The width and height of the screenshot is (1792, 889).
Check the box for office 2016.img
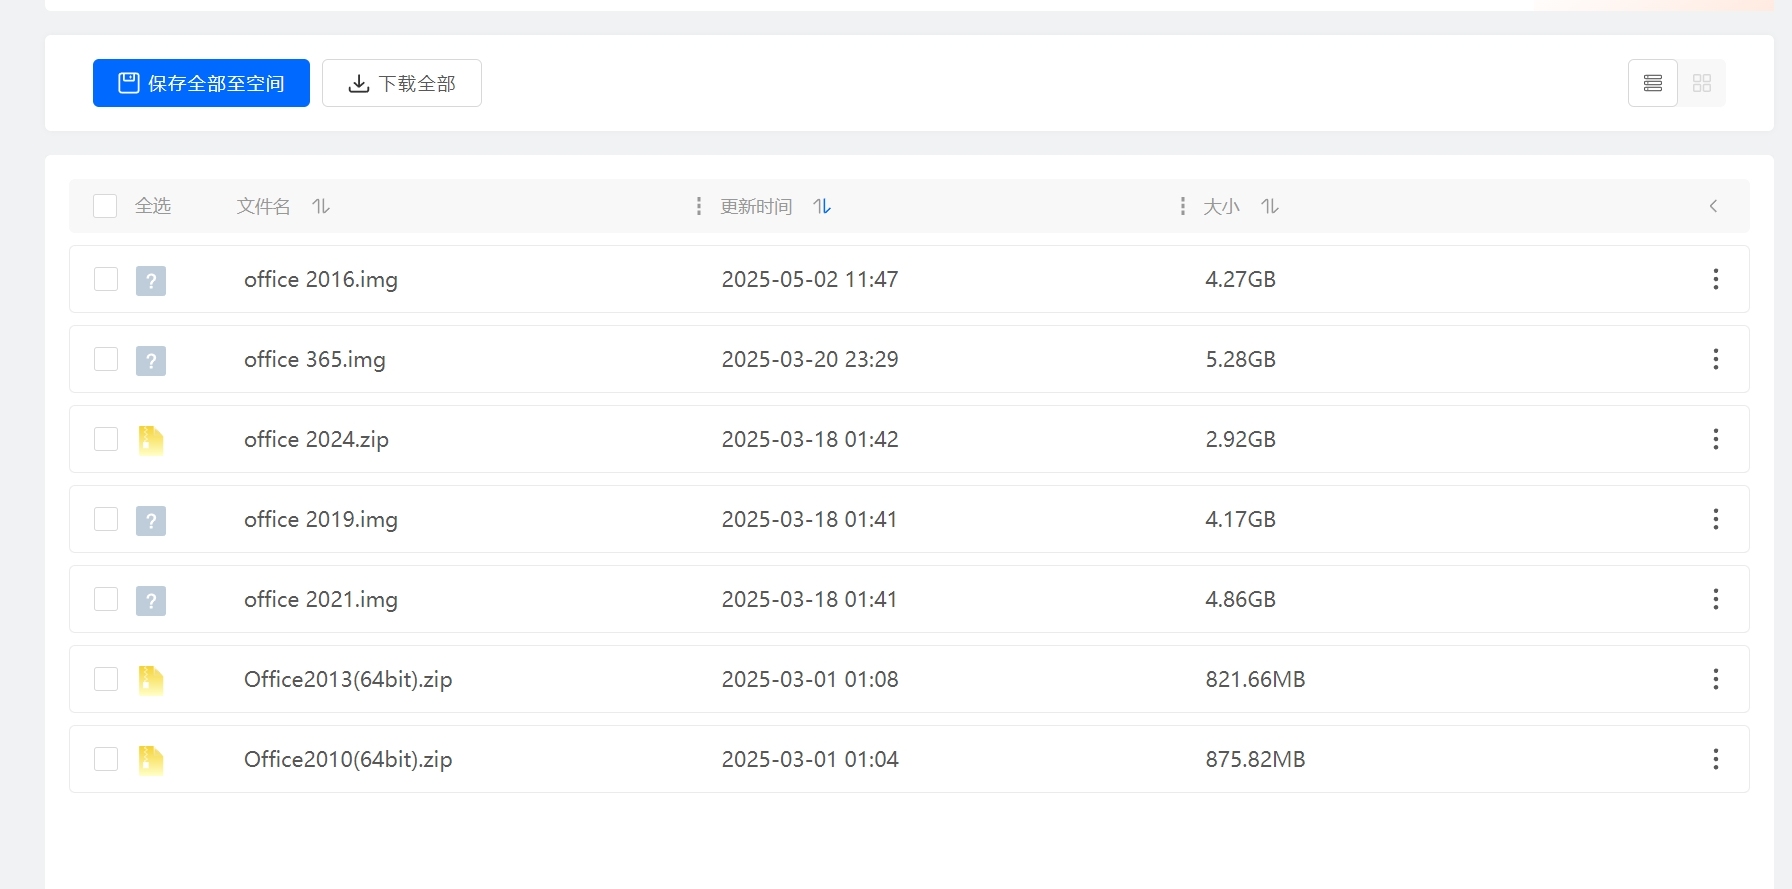(106, 279)
